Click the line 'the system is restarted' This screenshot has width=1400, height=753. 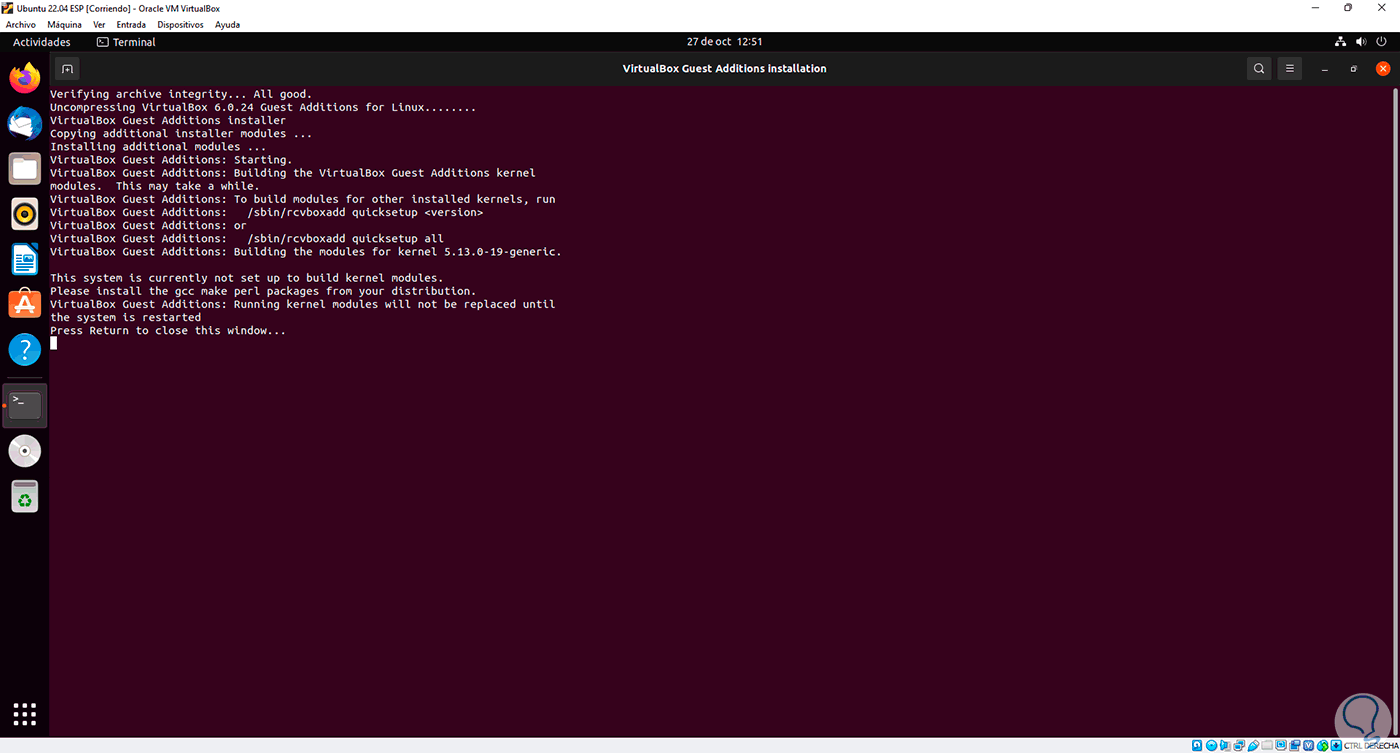click(x=125, y=317)
